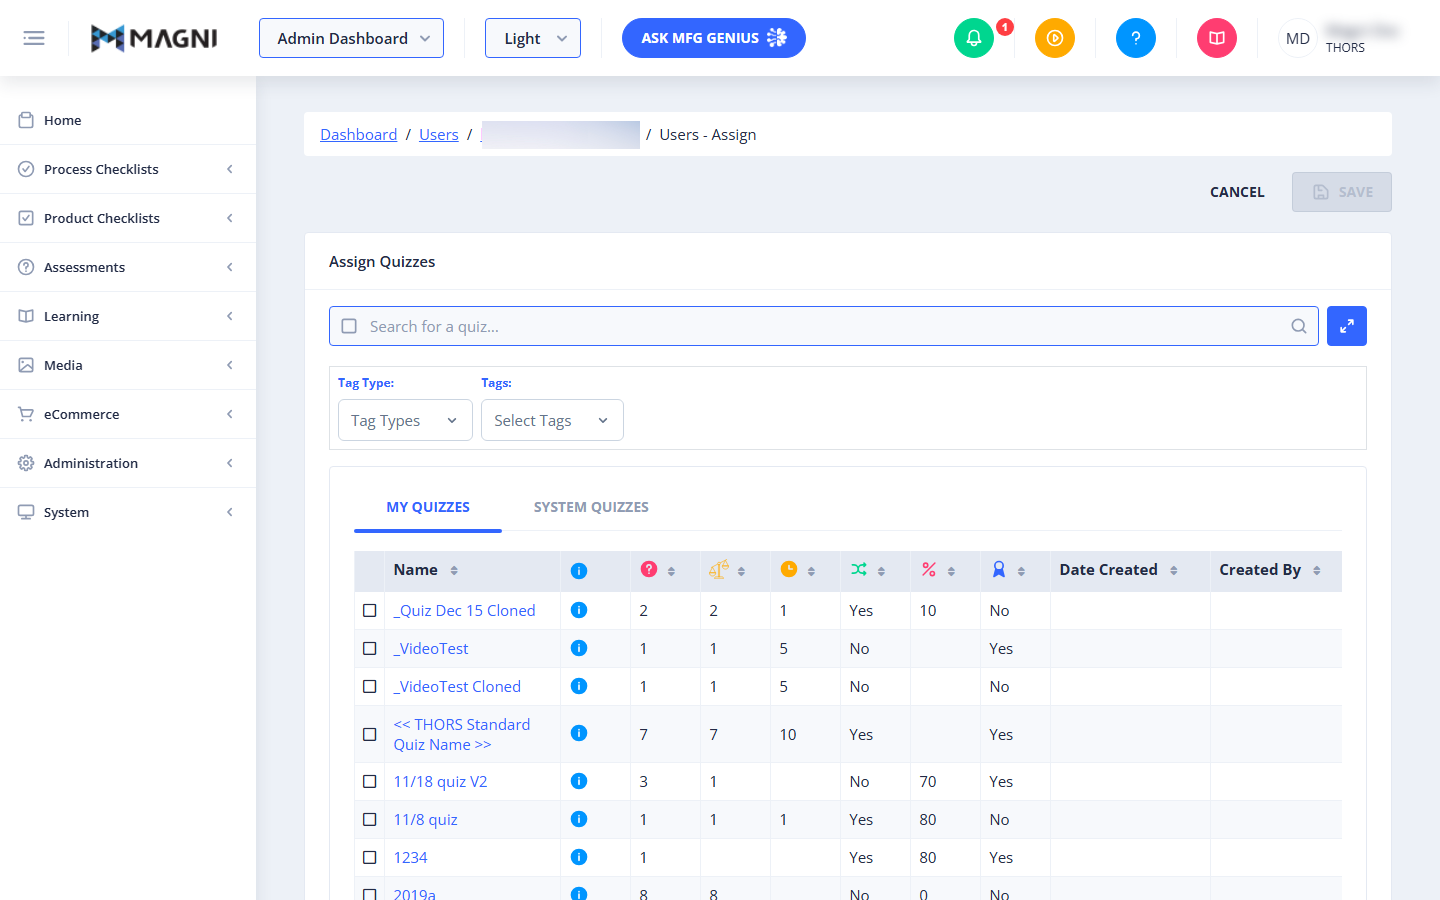Toggle the hamburger sidebar menu
This screenshot has width=1440, height=900.
click(34, 38)
